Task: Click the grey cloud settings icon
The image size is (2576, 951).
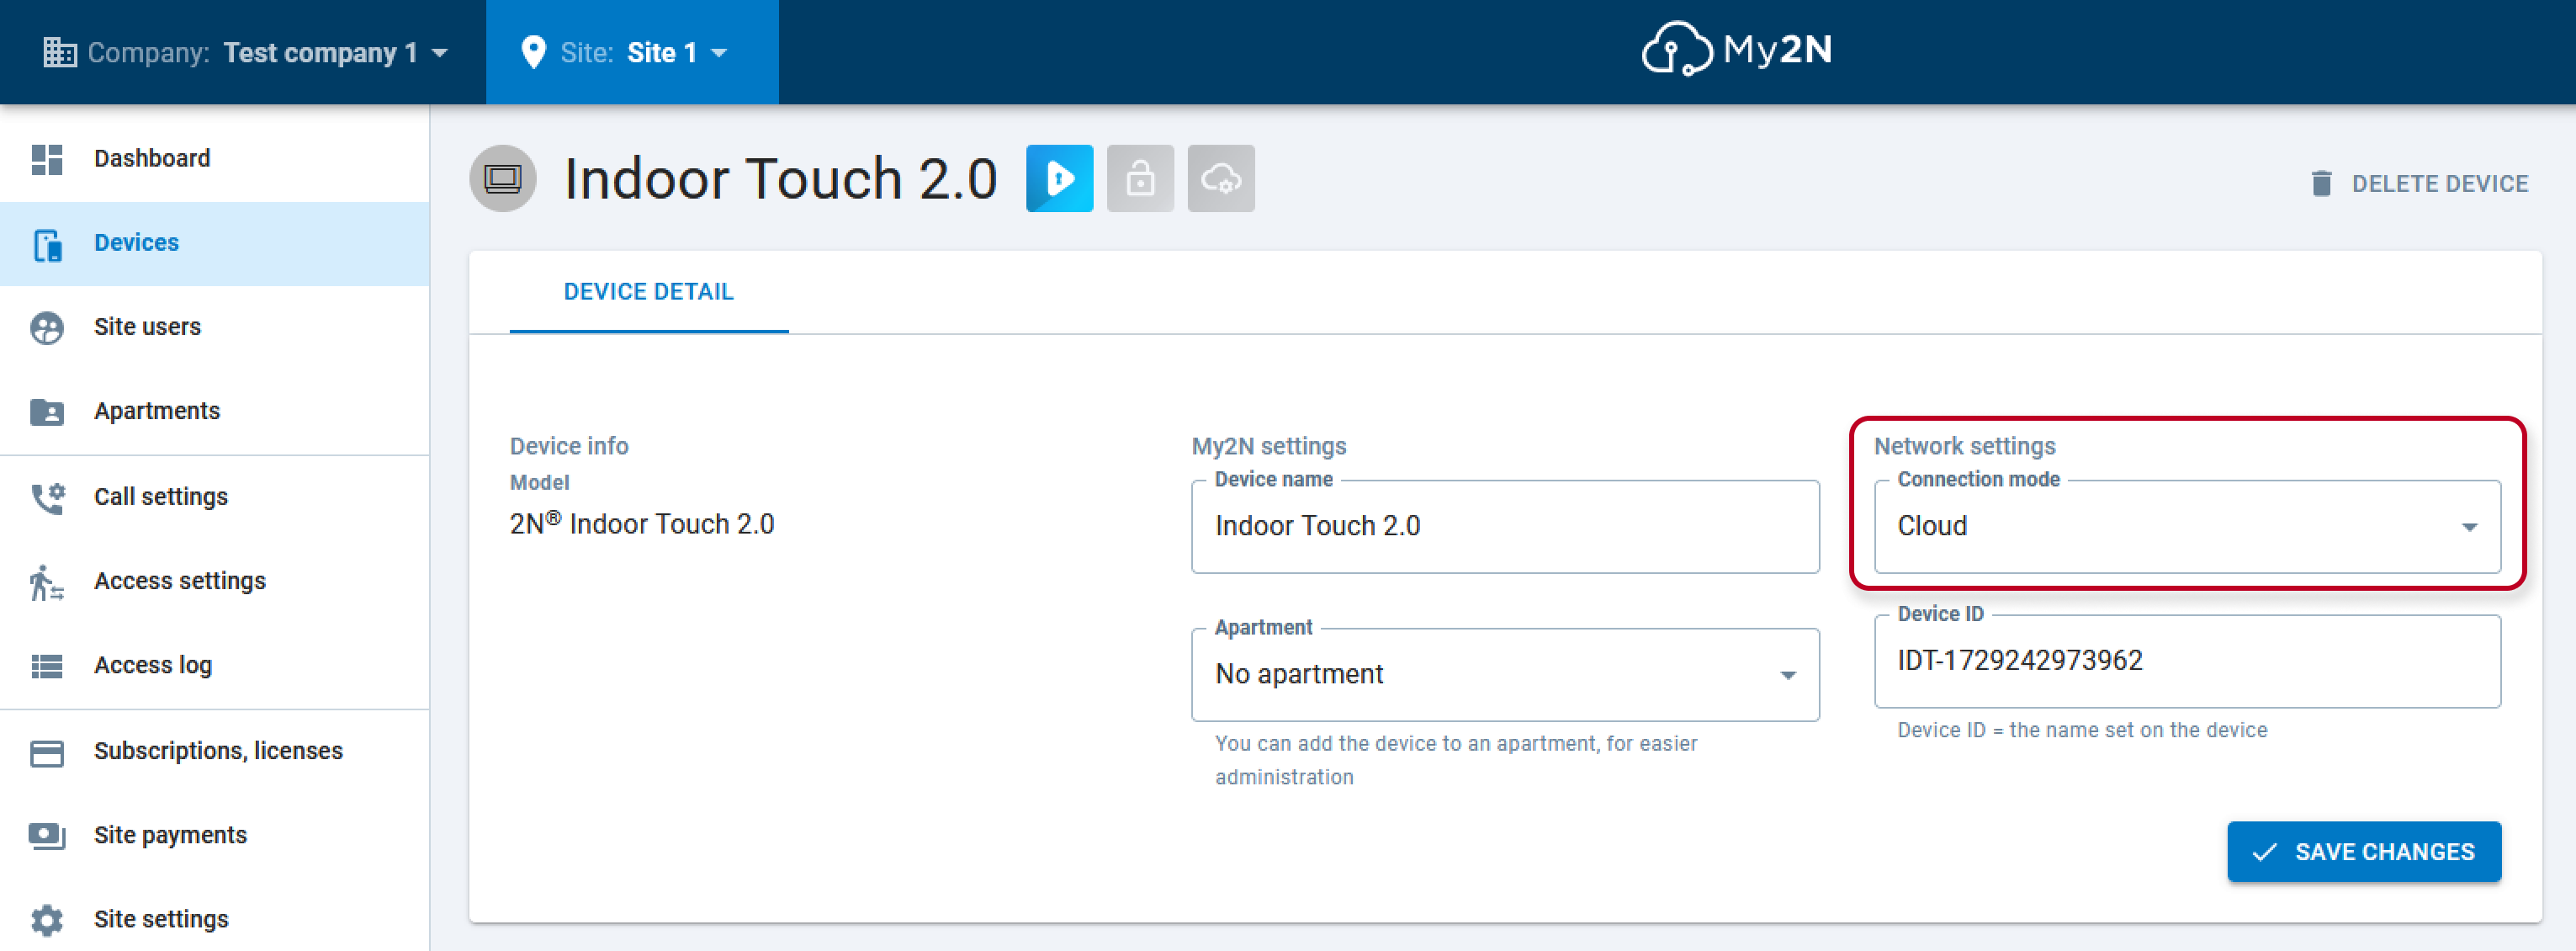Action: 1221,179
